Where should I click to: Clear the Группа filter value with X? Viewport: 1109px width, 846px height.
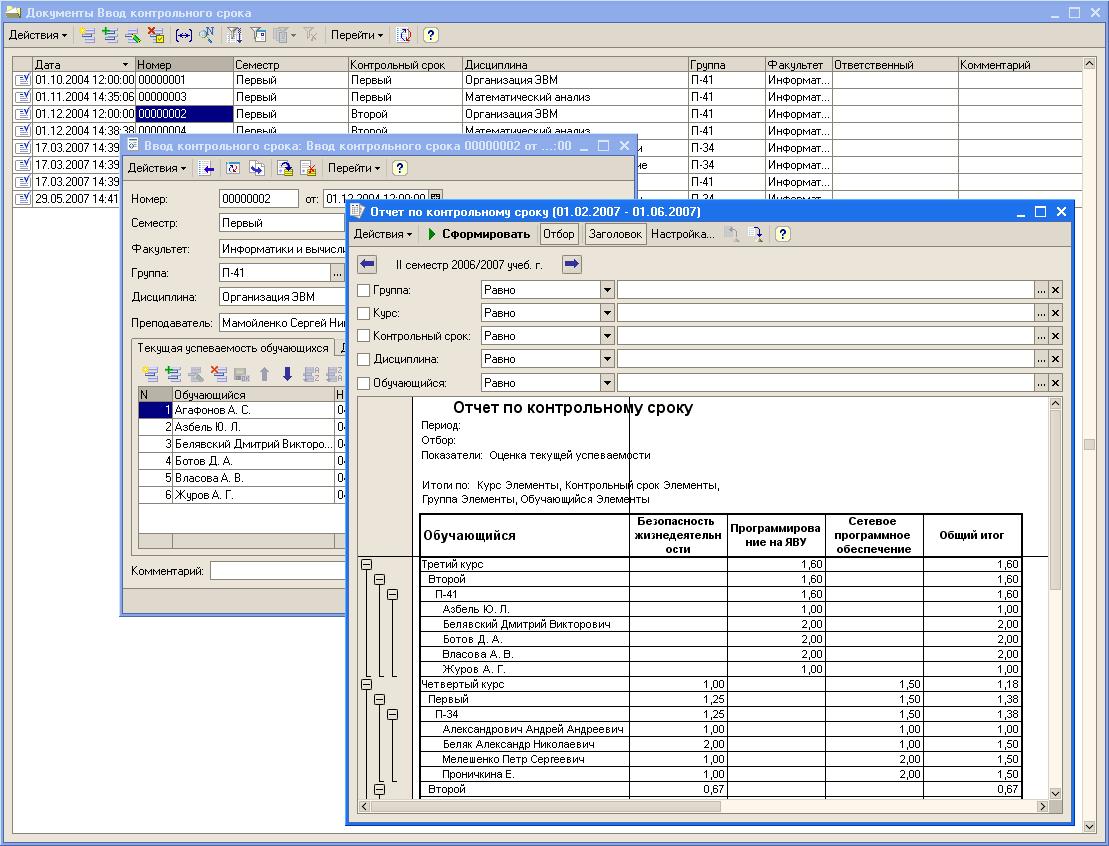(1055, 290)
